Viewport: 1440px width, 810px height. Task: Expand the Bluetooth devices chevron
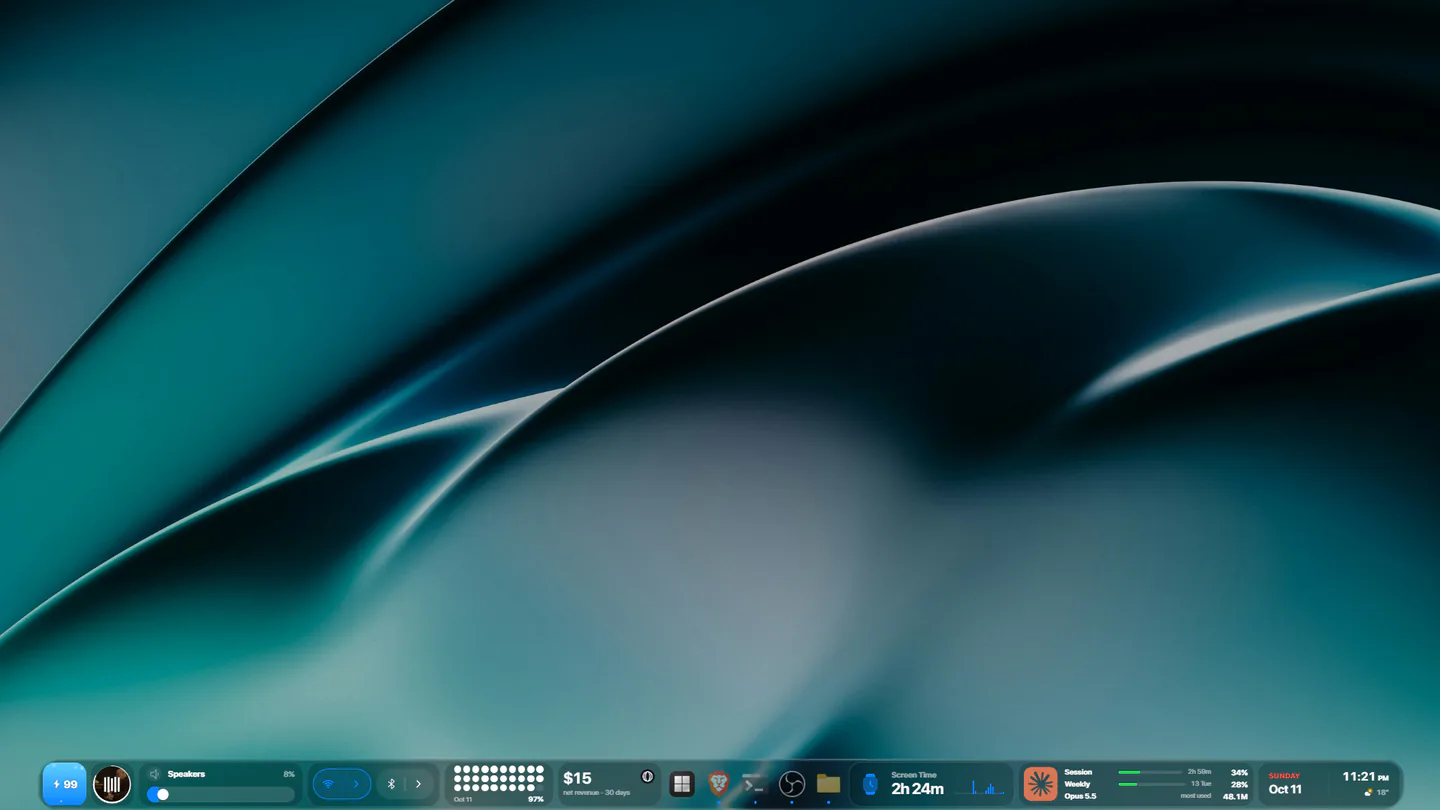[418, 784]
